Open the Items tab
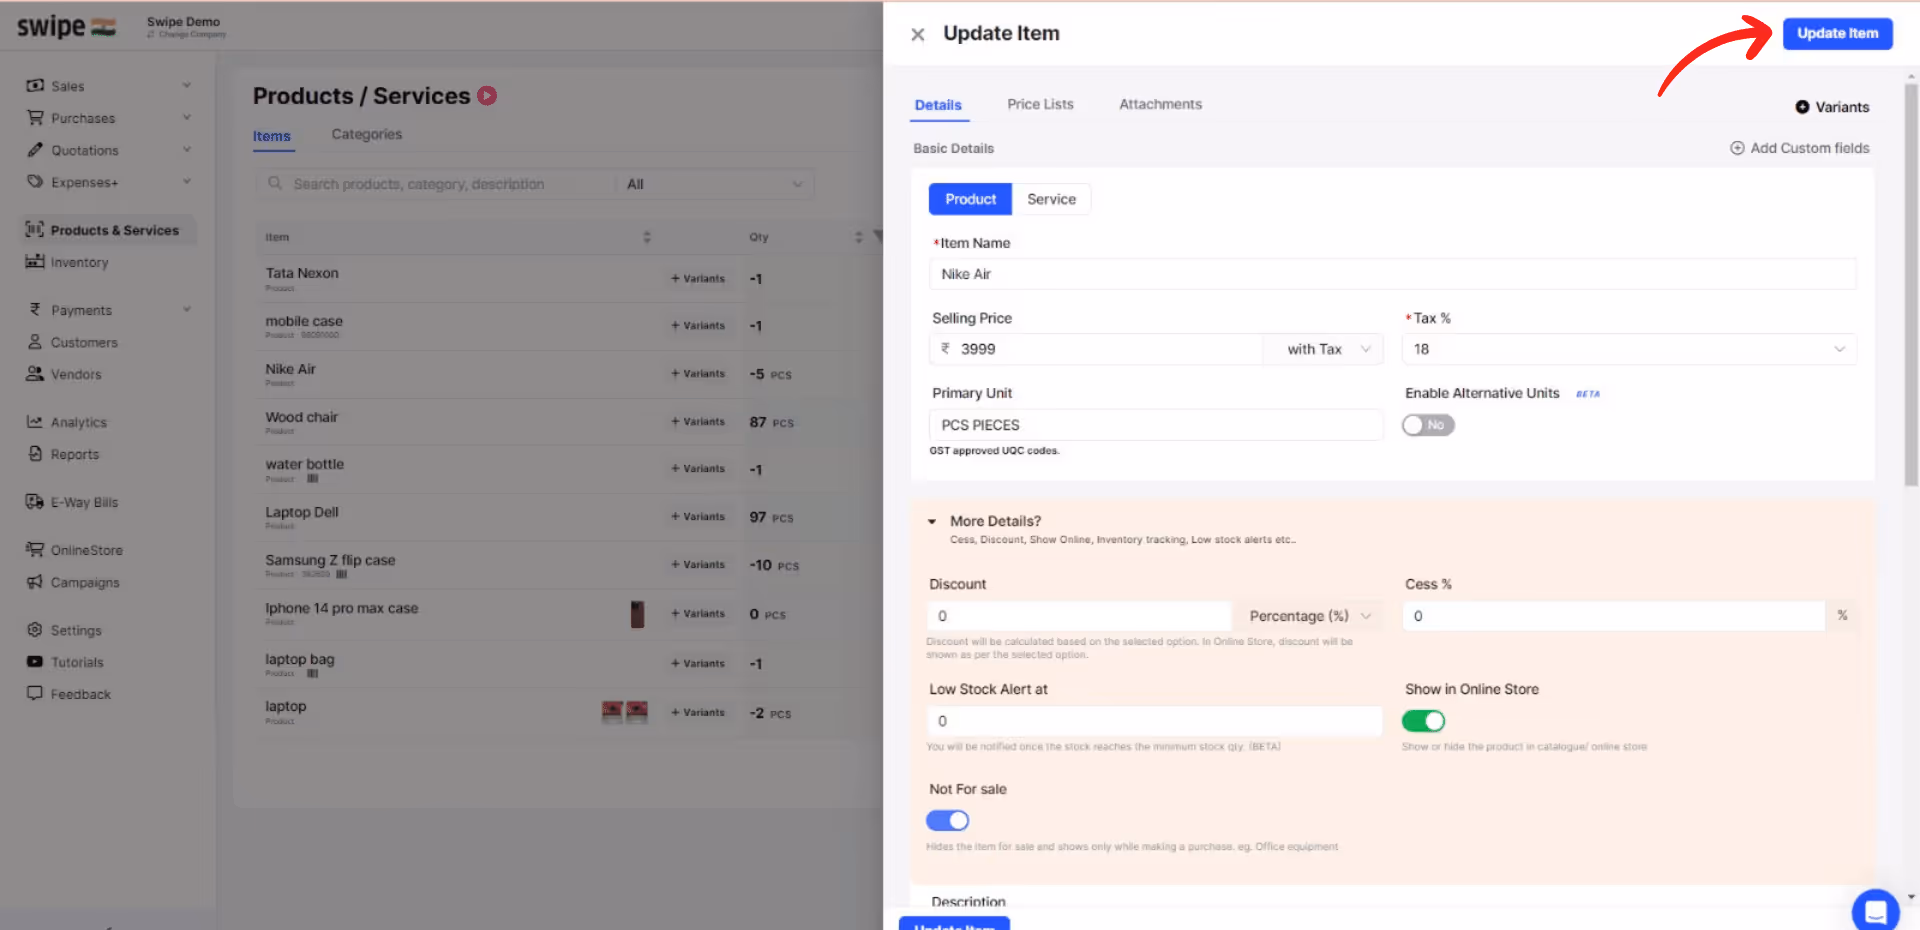The height and width of the screenshot is (930, 1920). [x=272, y=136]
